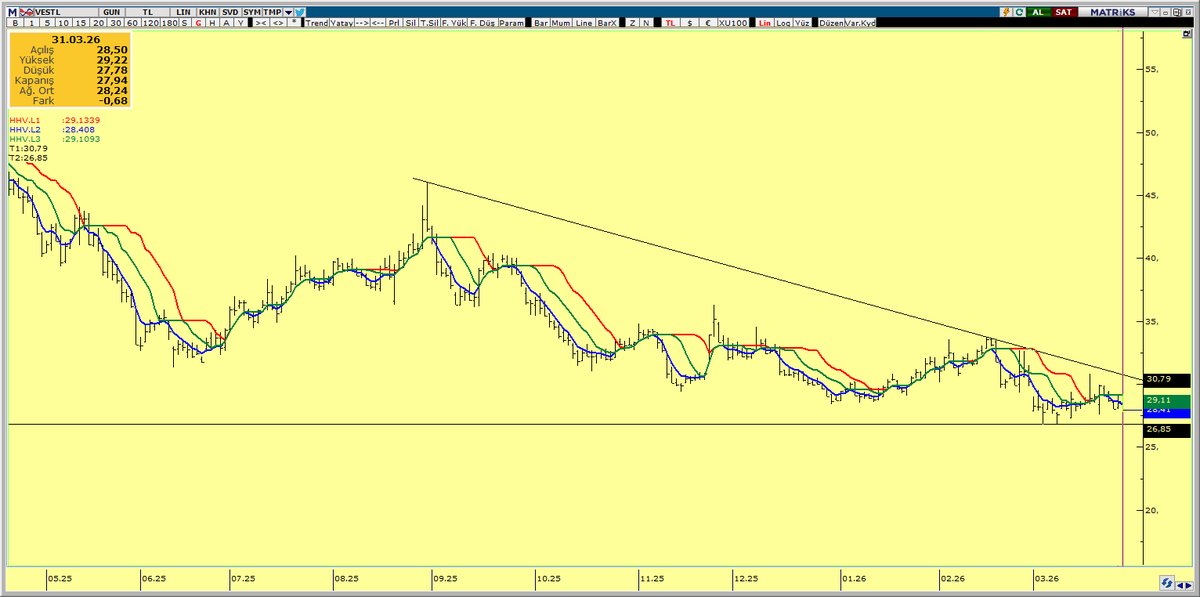Click the 30.79 trend price label

pyautogui.click(x=1165, y=380)
